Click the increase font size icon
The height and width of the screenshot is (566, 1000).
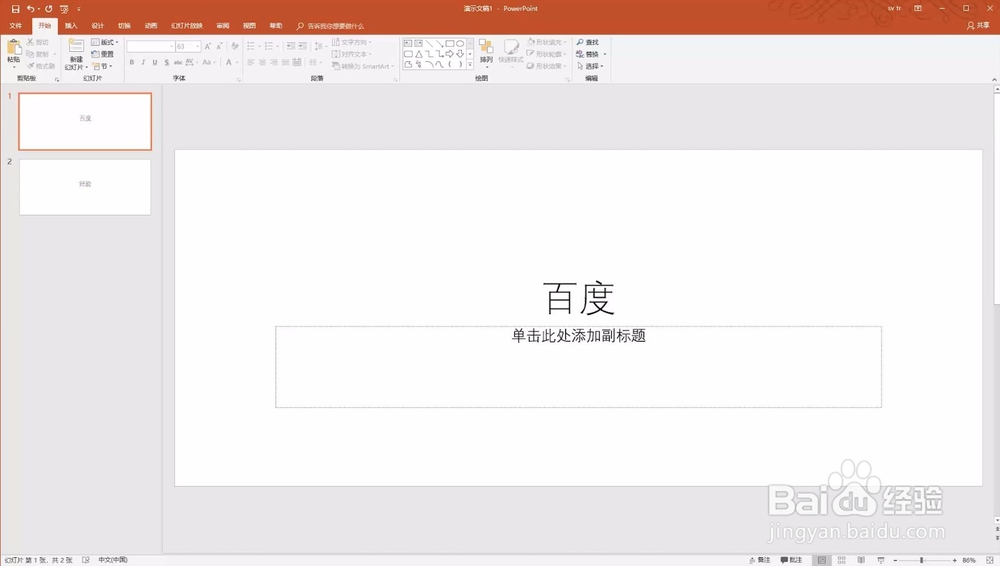208,46
